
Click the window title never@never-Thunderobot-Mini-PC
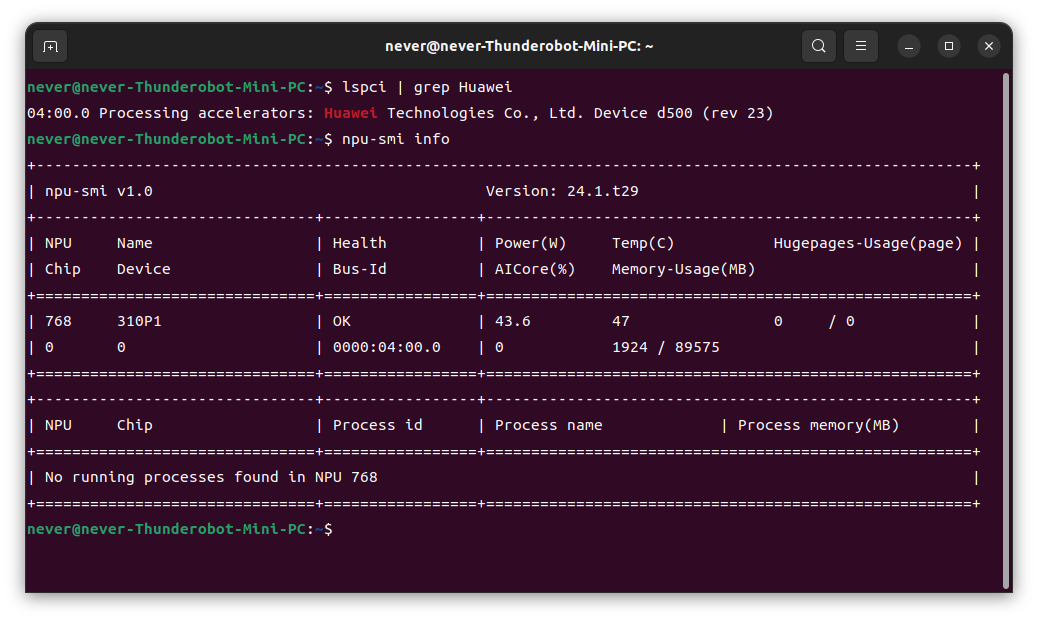(519, 46)
